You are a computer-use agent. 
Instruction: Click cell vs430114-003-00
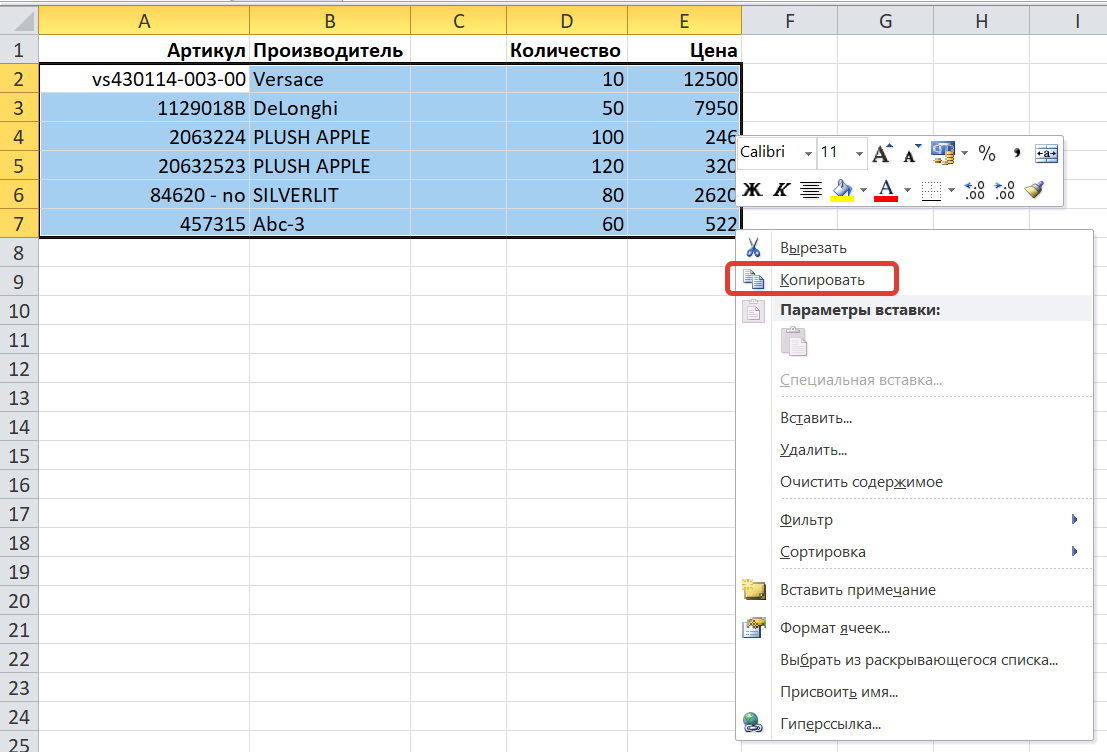point(144,79)
